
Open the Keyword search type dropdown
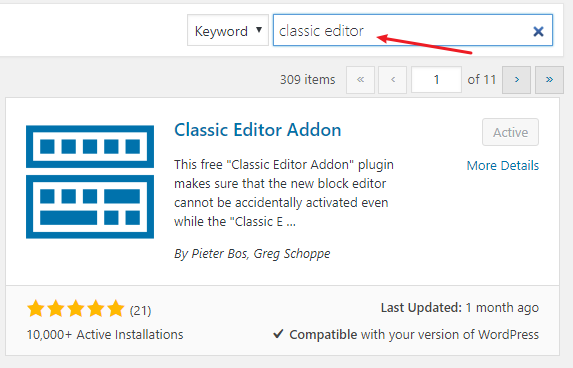point(228,30)
